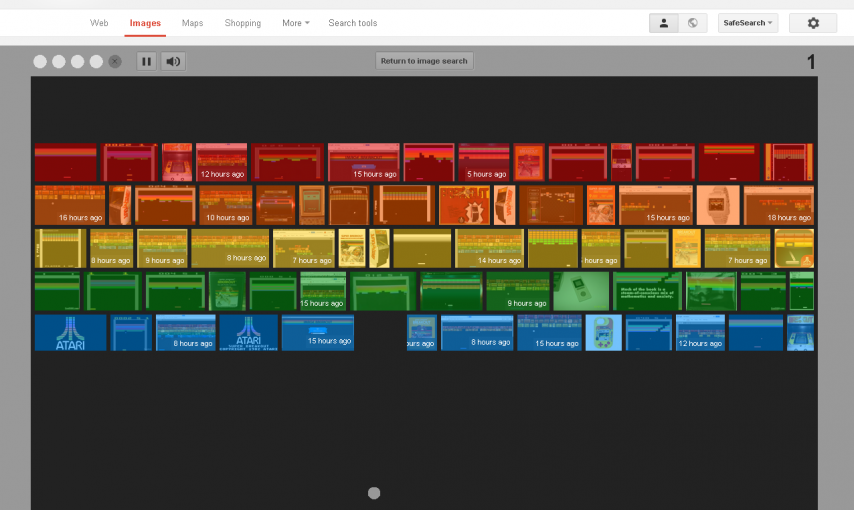The height and width of the screenshot is (510, 854).
Task: Switch to global results globe icon
Action: (x=693, y=23)
